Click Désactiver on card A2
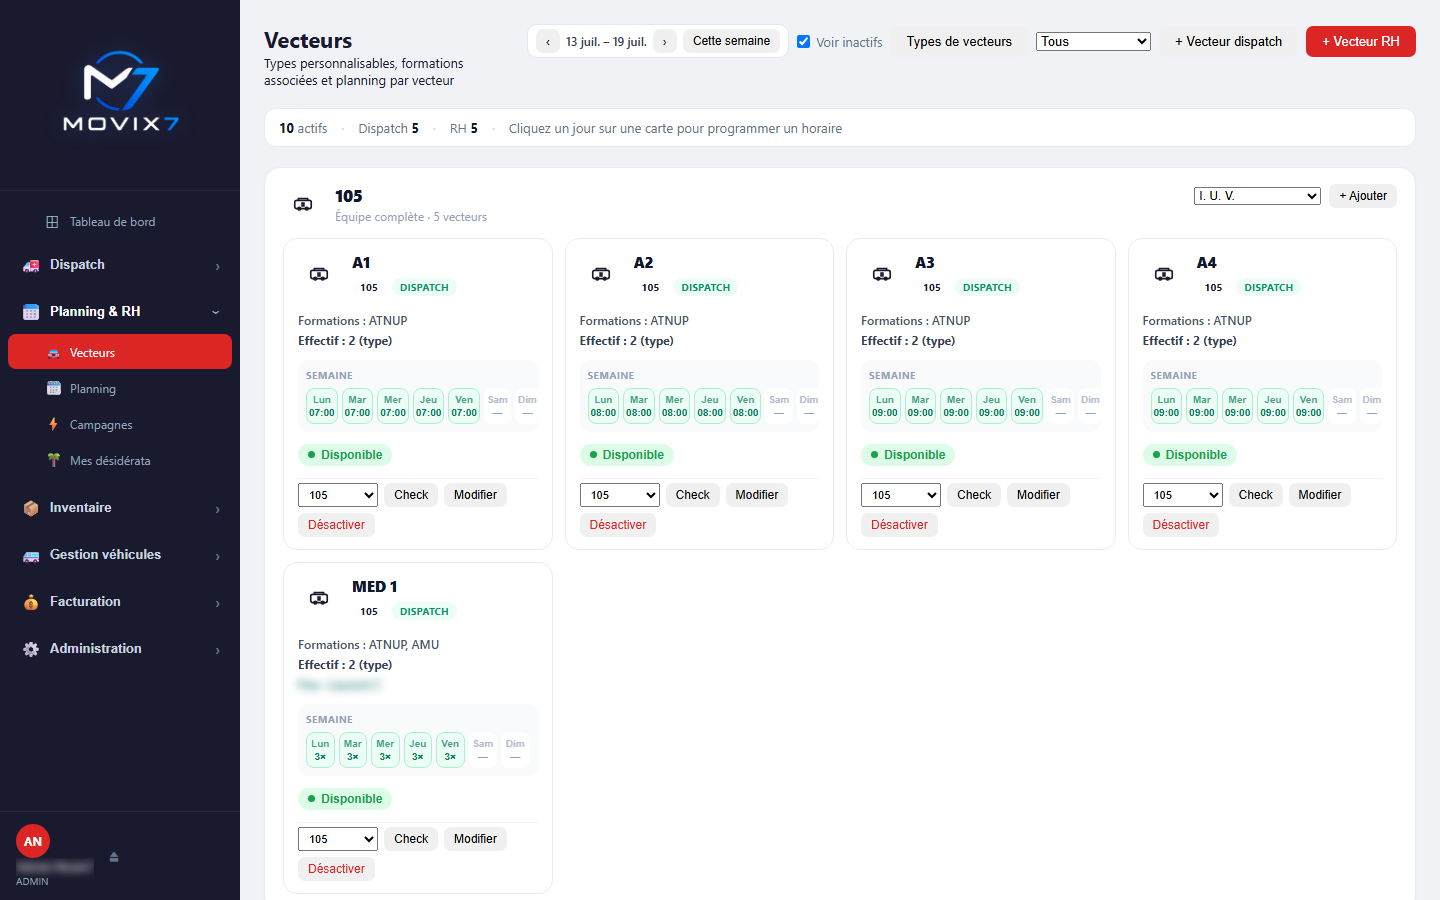The height and width of the screenshot is (900, 1440). pyautogui.click(x=618, y=525)
